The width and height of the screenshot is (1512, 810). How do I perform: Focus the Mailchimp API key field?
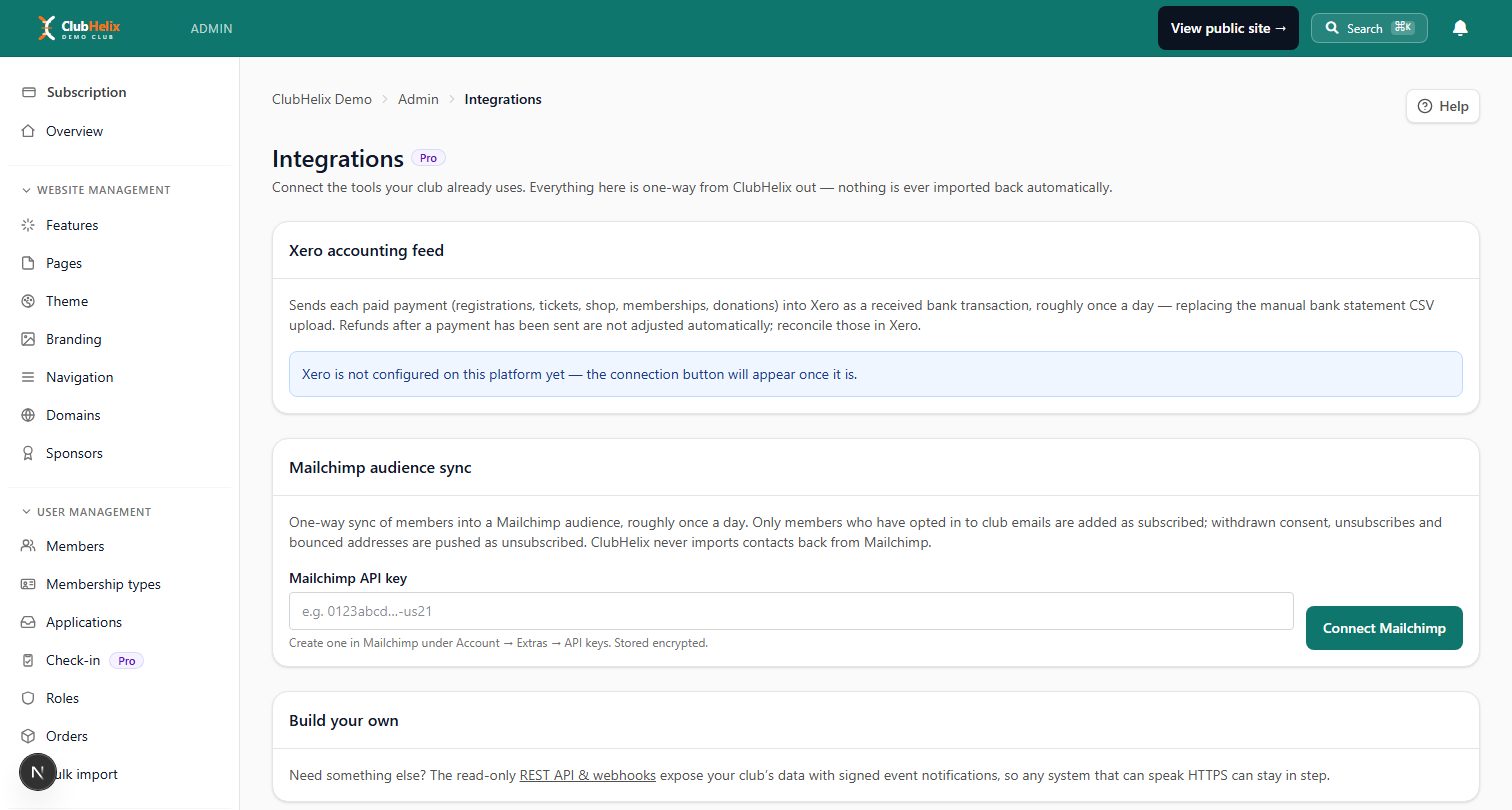[791, 611]
